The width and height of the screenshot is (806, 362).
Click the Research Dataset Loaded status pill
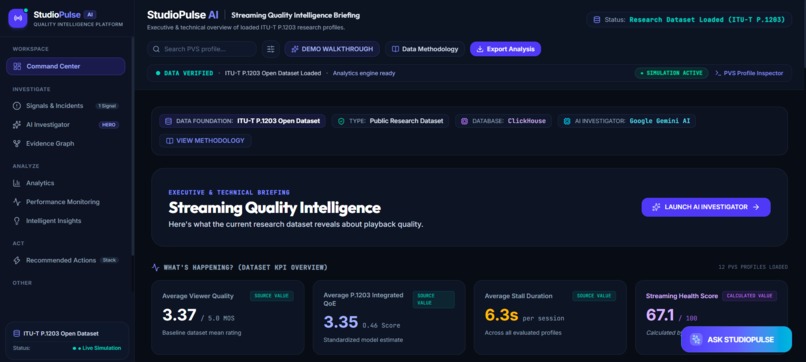pos(689,20)
